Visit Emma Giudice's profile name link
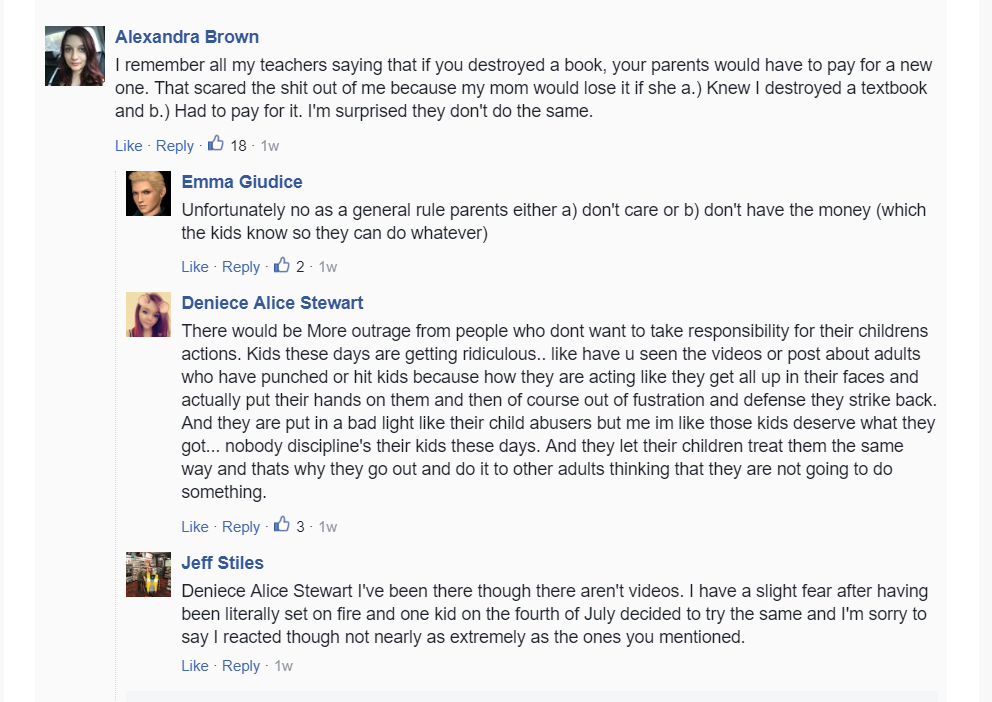This screenshot has width=992, height=702. click(242, 182)
